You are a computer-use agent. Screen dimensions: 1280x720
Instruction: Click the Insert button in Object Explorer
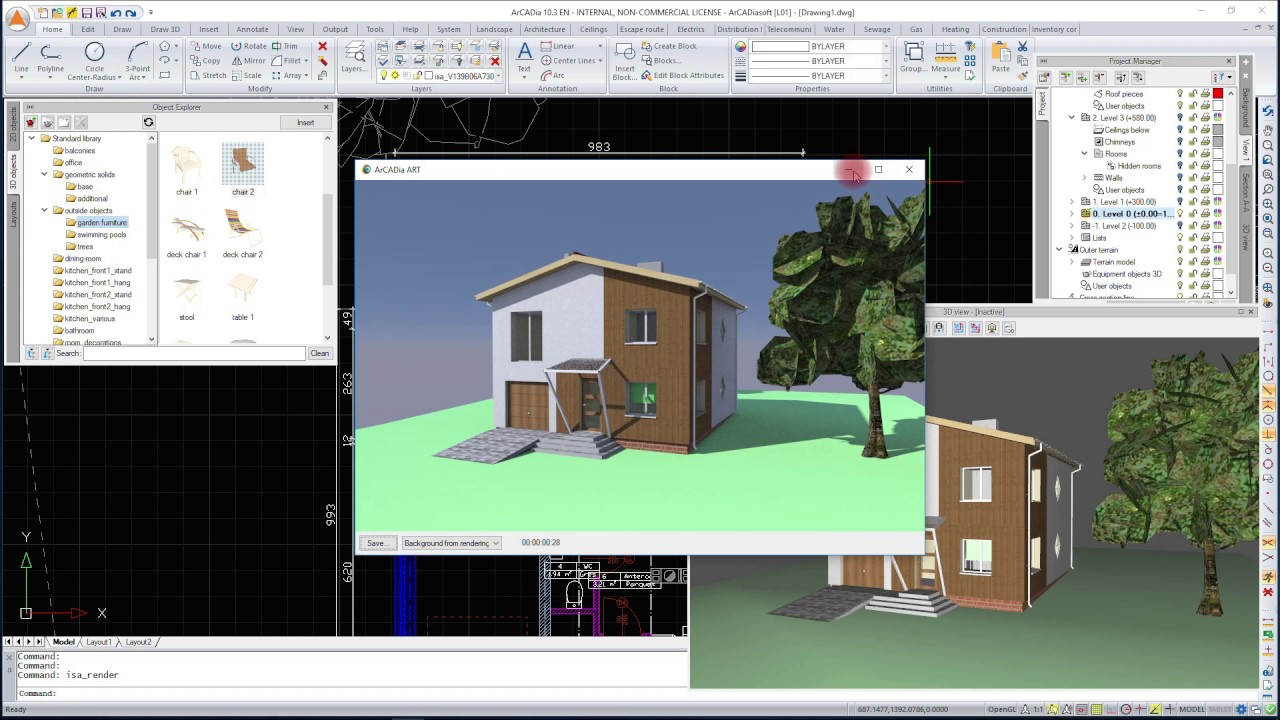(x=305, y=123)
